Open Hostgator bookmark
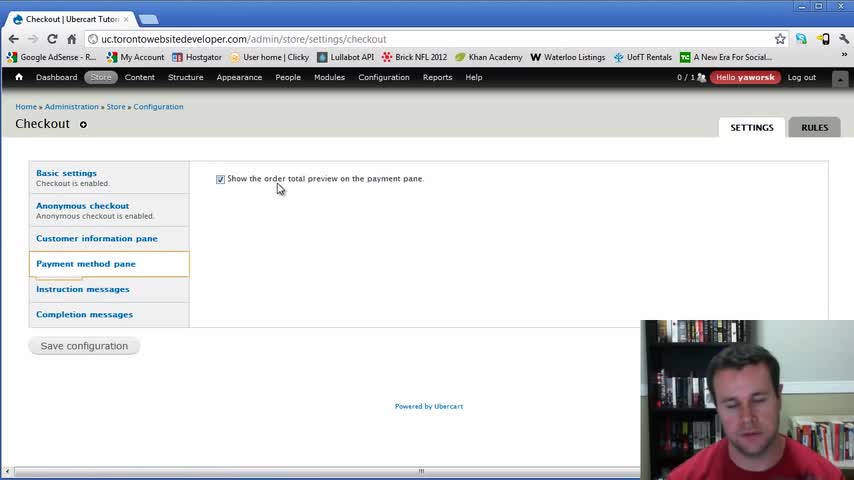 (197, 57)
